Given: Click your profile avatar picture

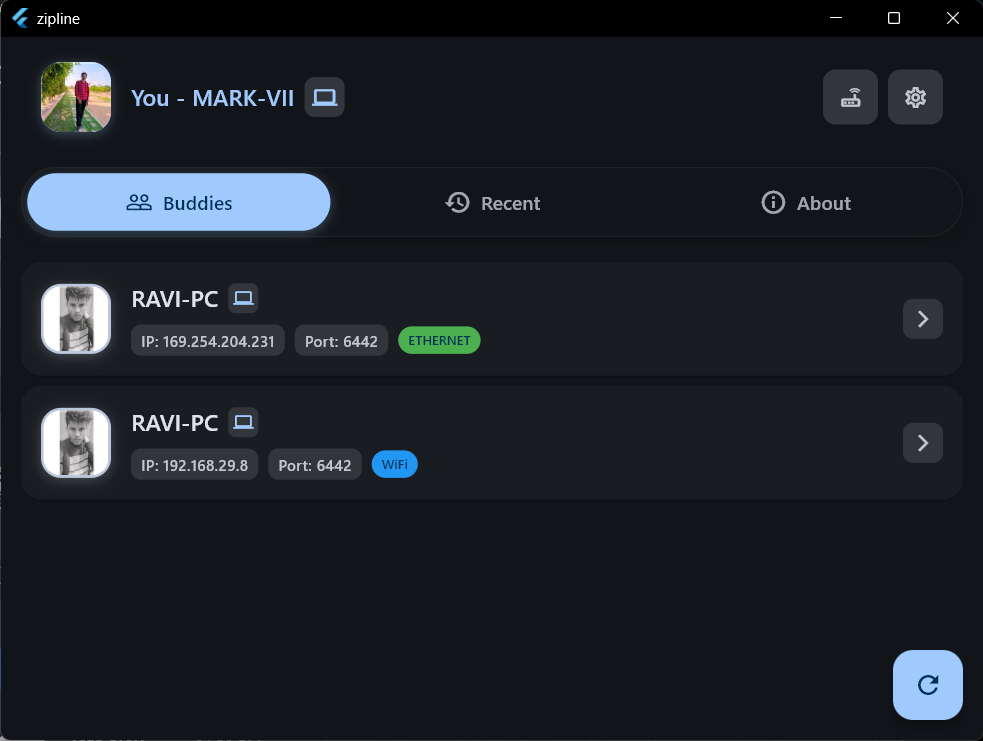Looking at the screenshot, I should pos(76,97).
